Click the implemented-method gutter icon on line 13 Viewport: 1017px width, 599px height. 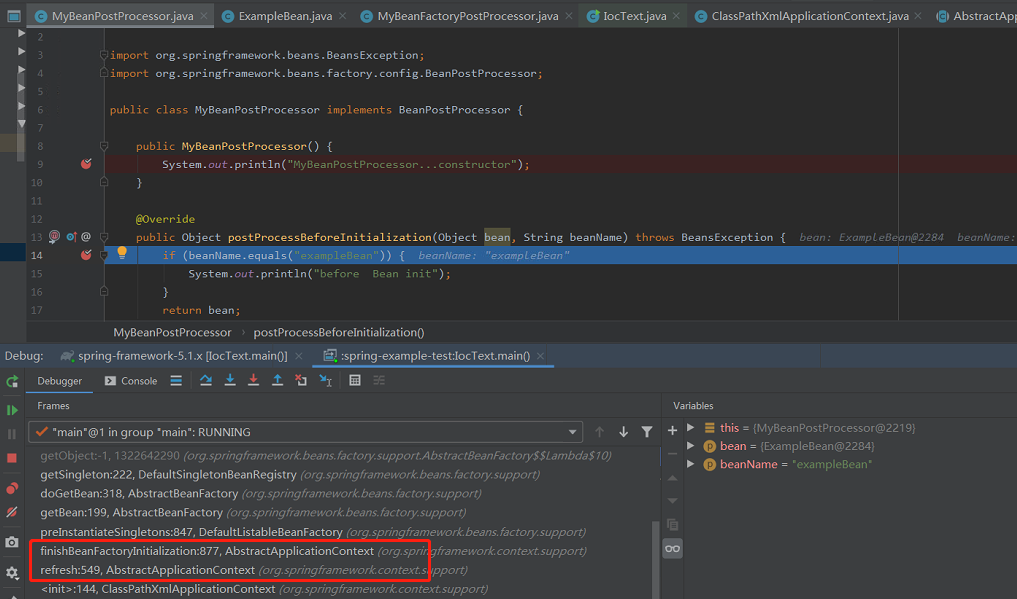(71, 237)
